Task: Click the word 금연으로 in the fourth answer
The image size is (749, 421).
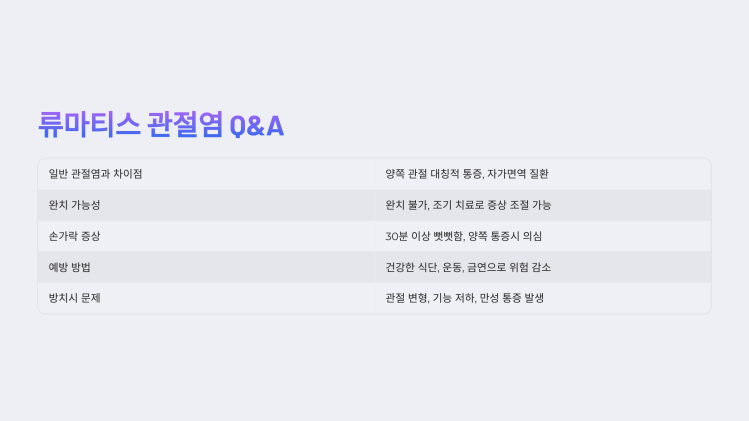Action: click(x=486, y=267)
